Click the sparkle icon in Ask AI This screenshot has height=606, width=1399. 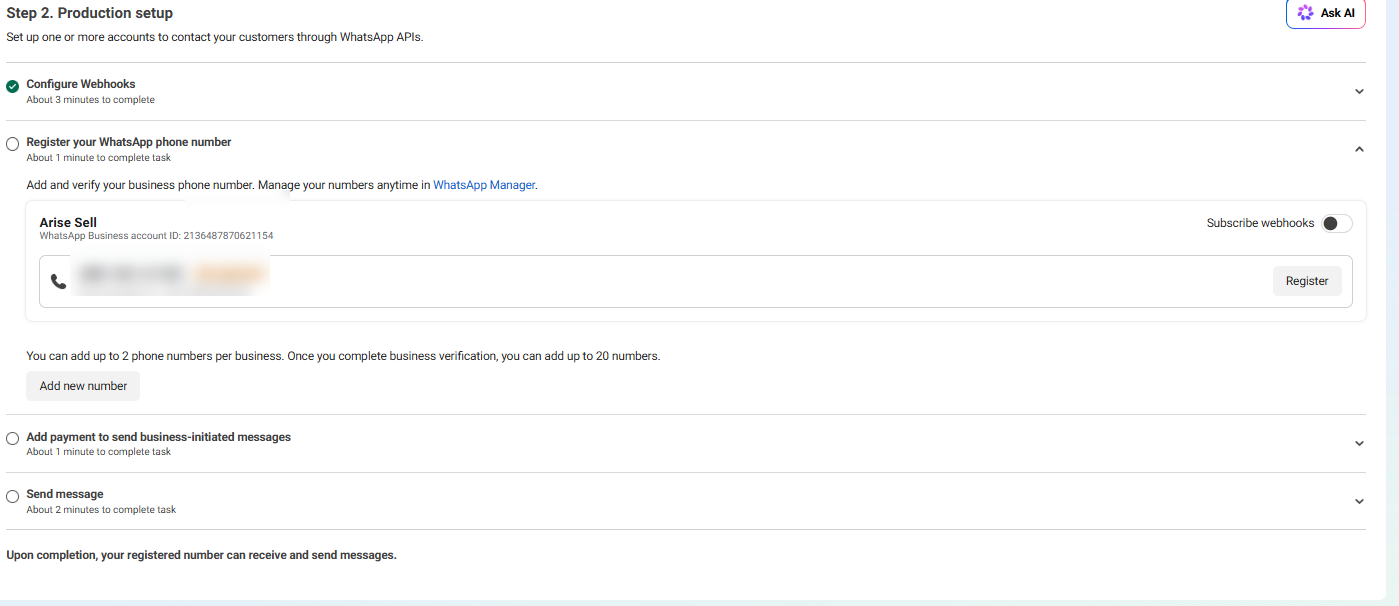click(1305, 13)
